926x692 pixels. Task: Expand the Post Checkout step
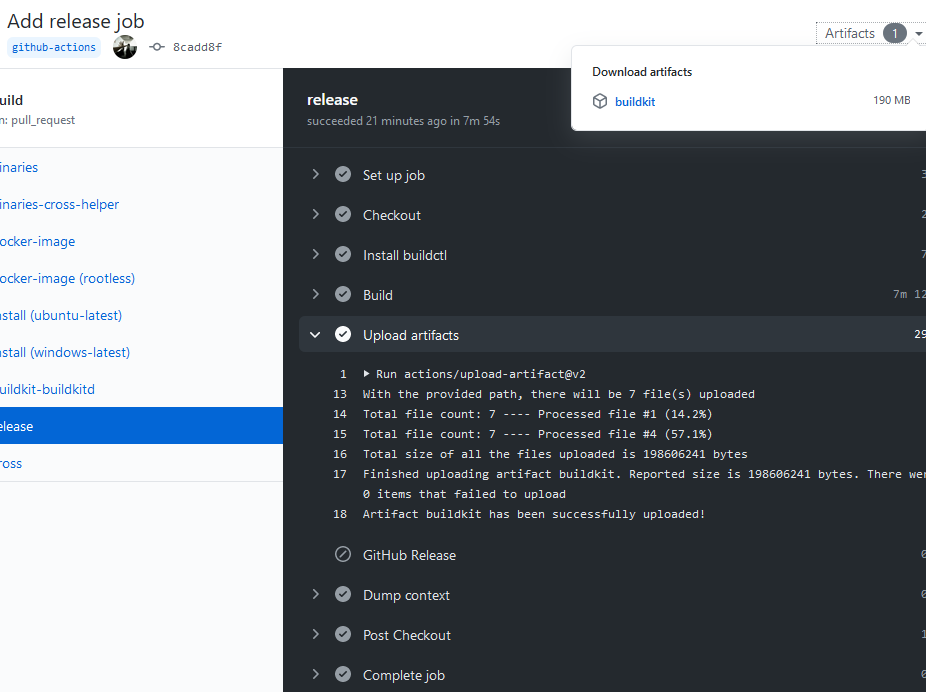point(315,634)
